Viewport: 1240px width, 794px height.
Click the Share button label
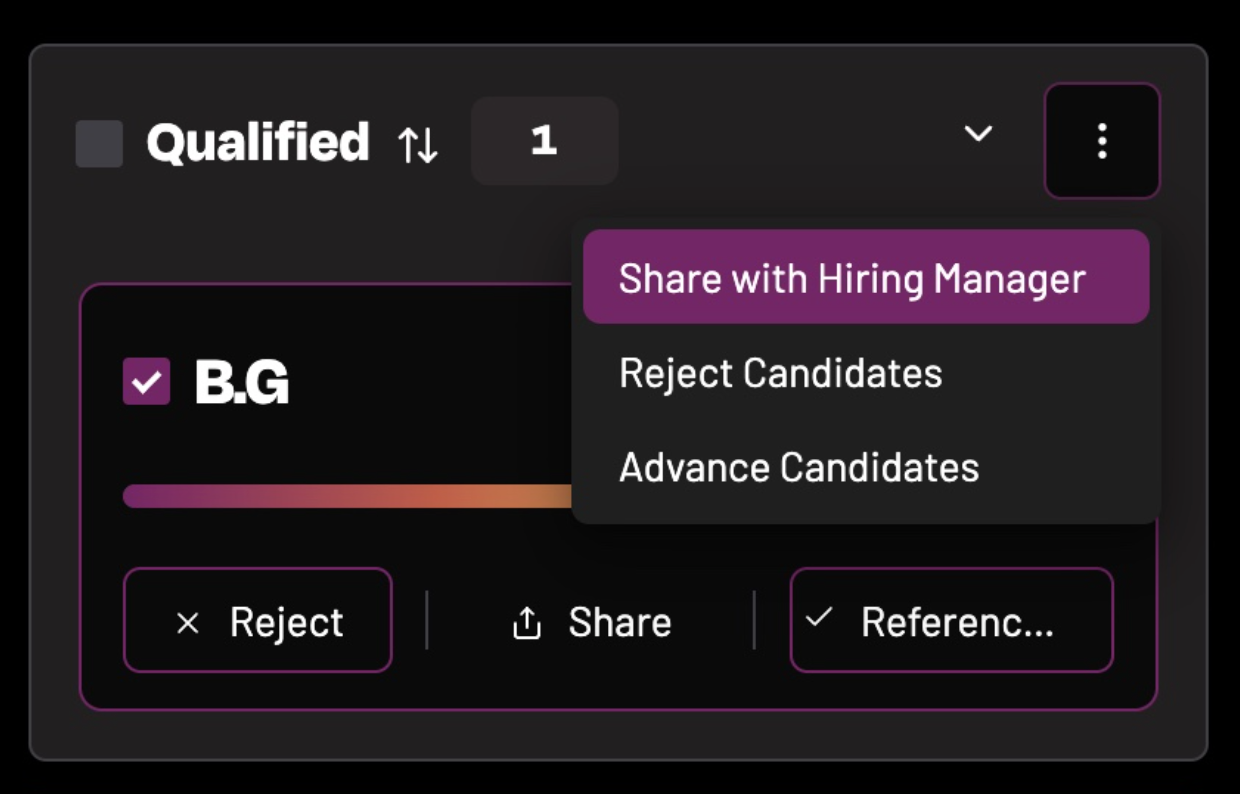pos(620,622)
